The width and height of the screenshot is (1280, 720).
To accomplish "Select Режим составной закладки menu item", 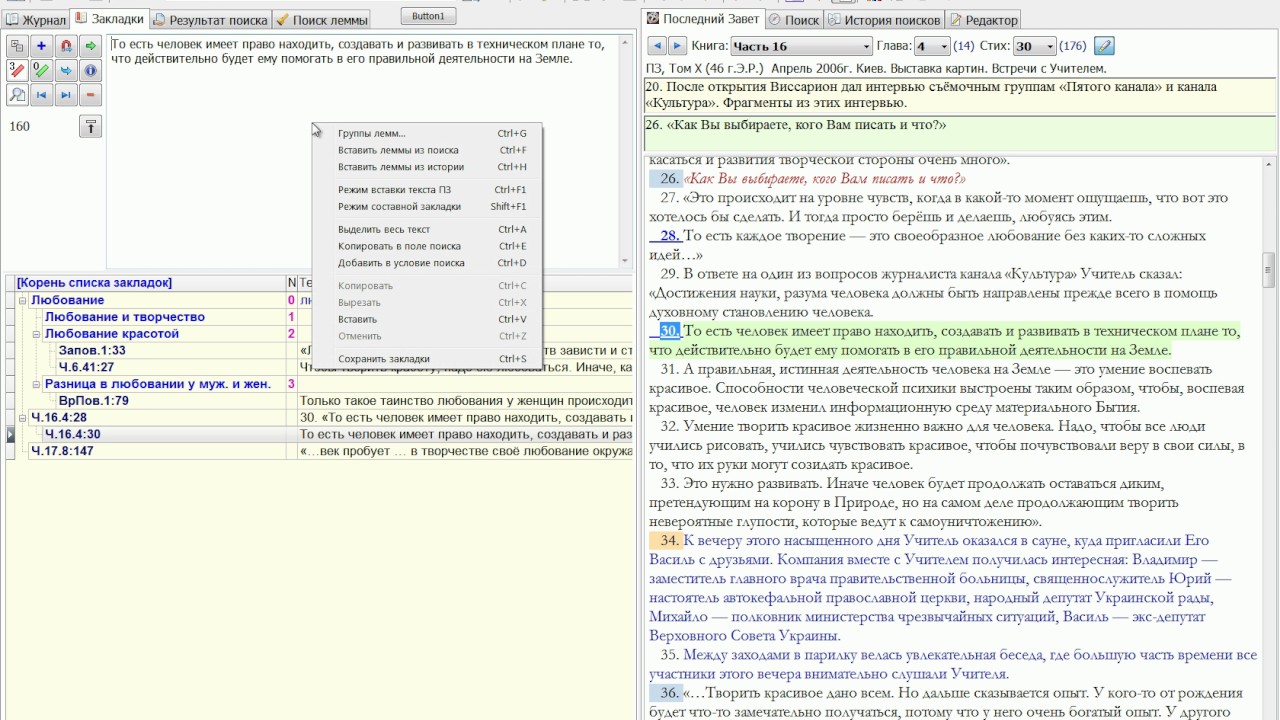I will click(428, 206).
